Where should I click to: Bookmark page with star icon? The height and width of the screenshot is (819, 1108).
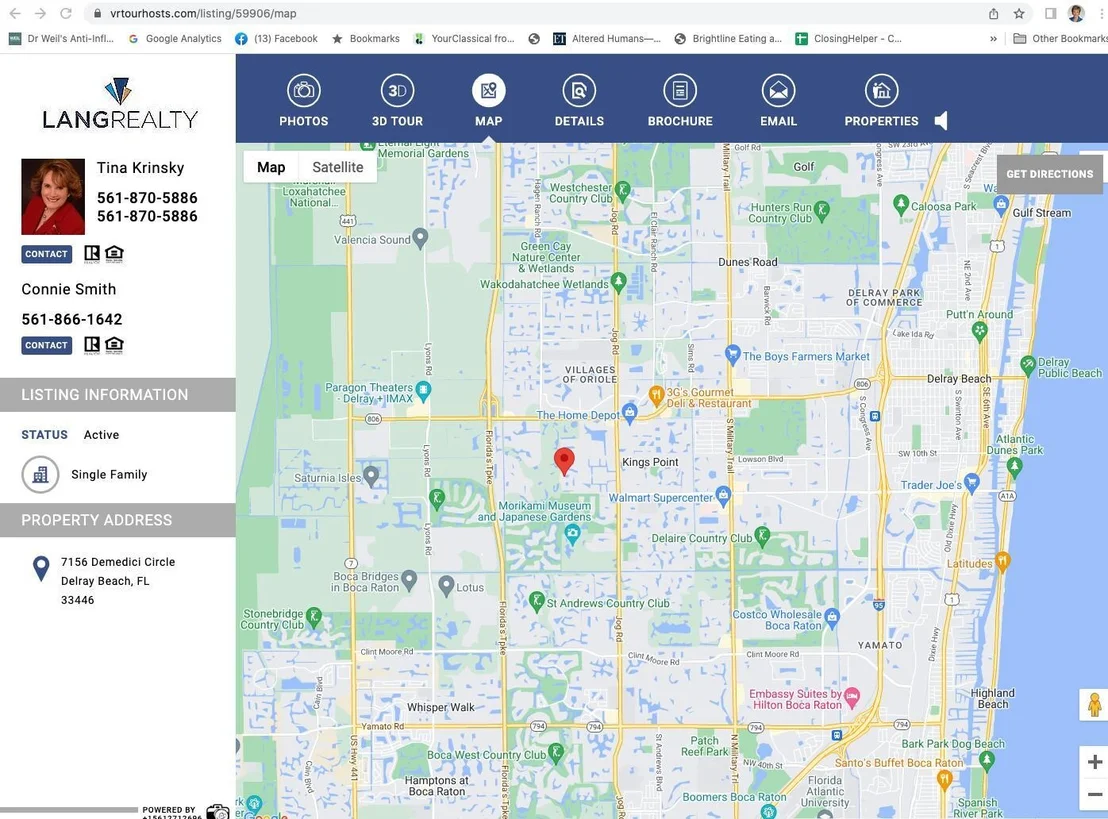click(1019, 13)
